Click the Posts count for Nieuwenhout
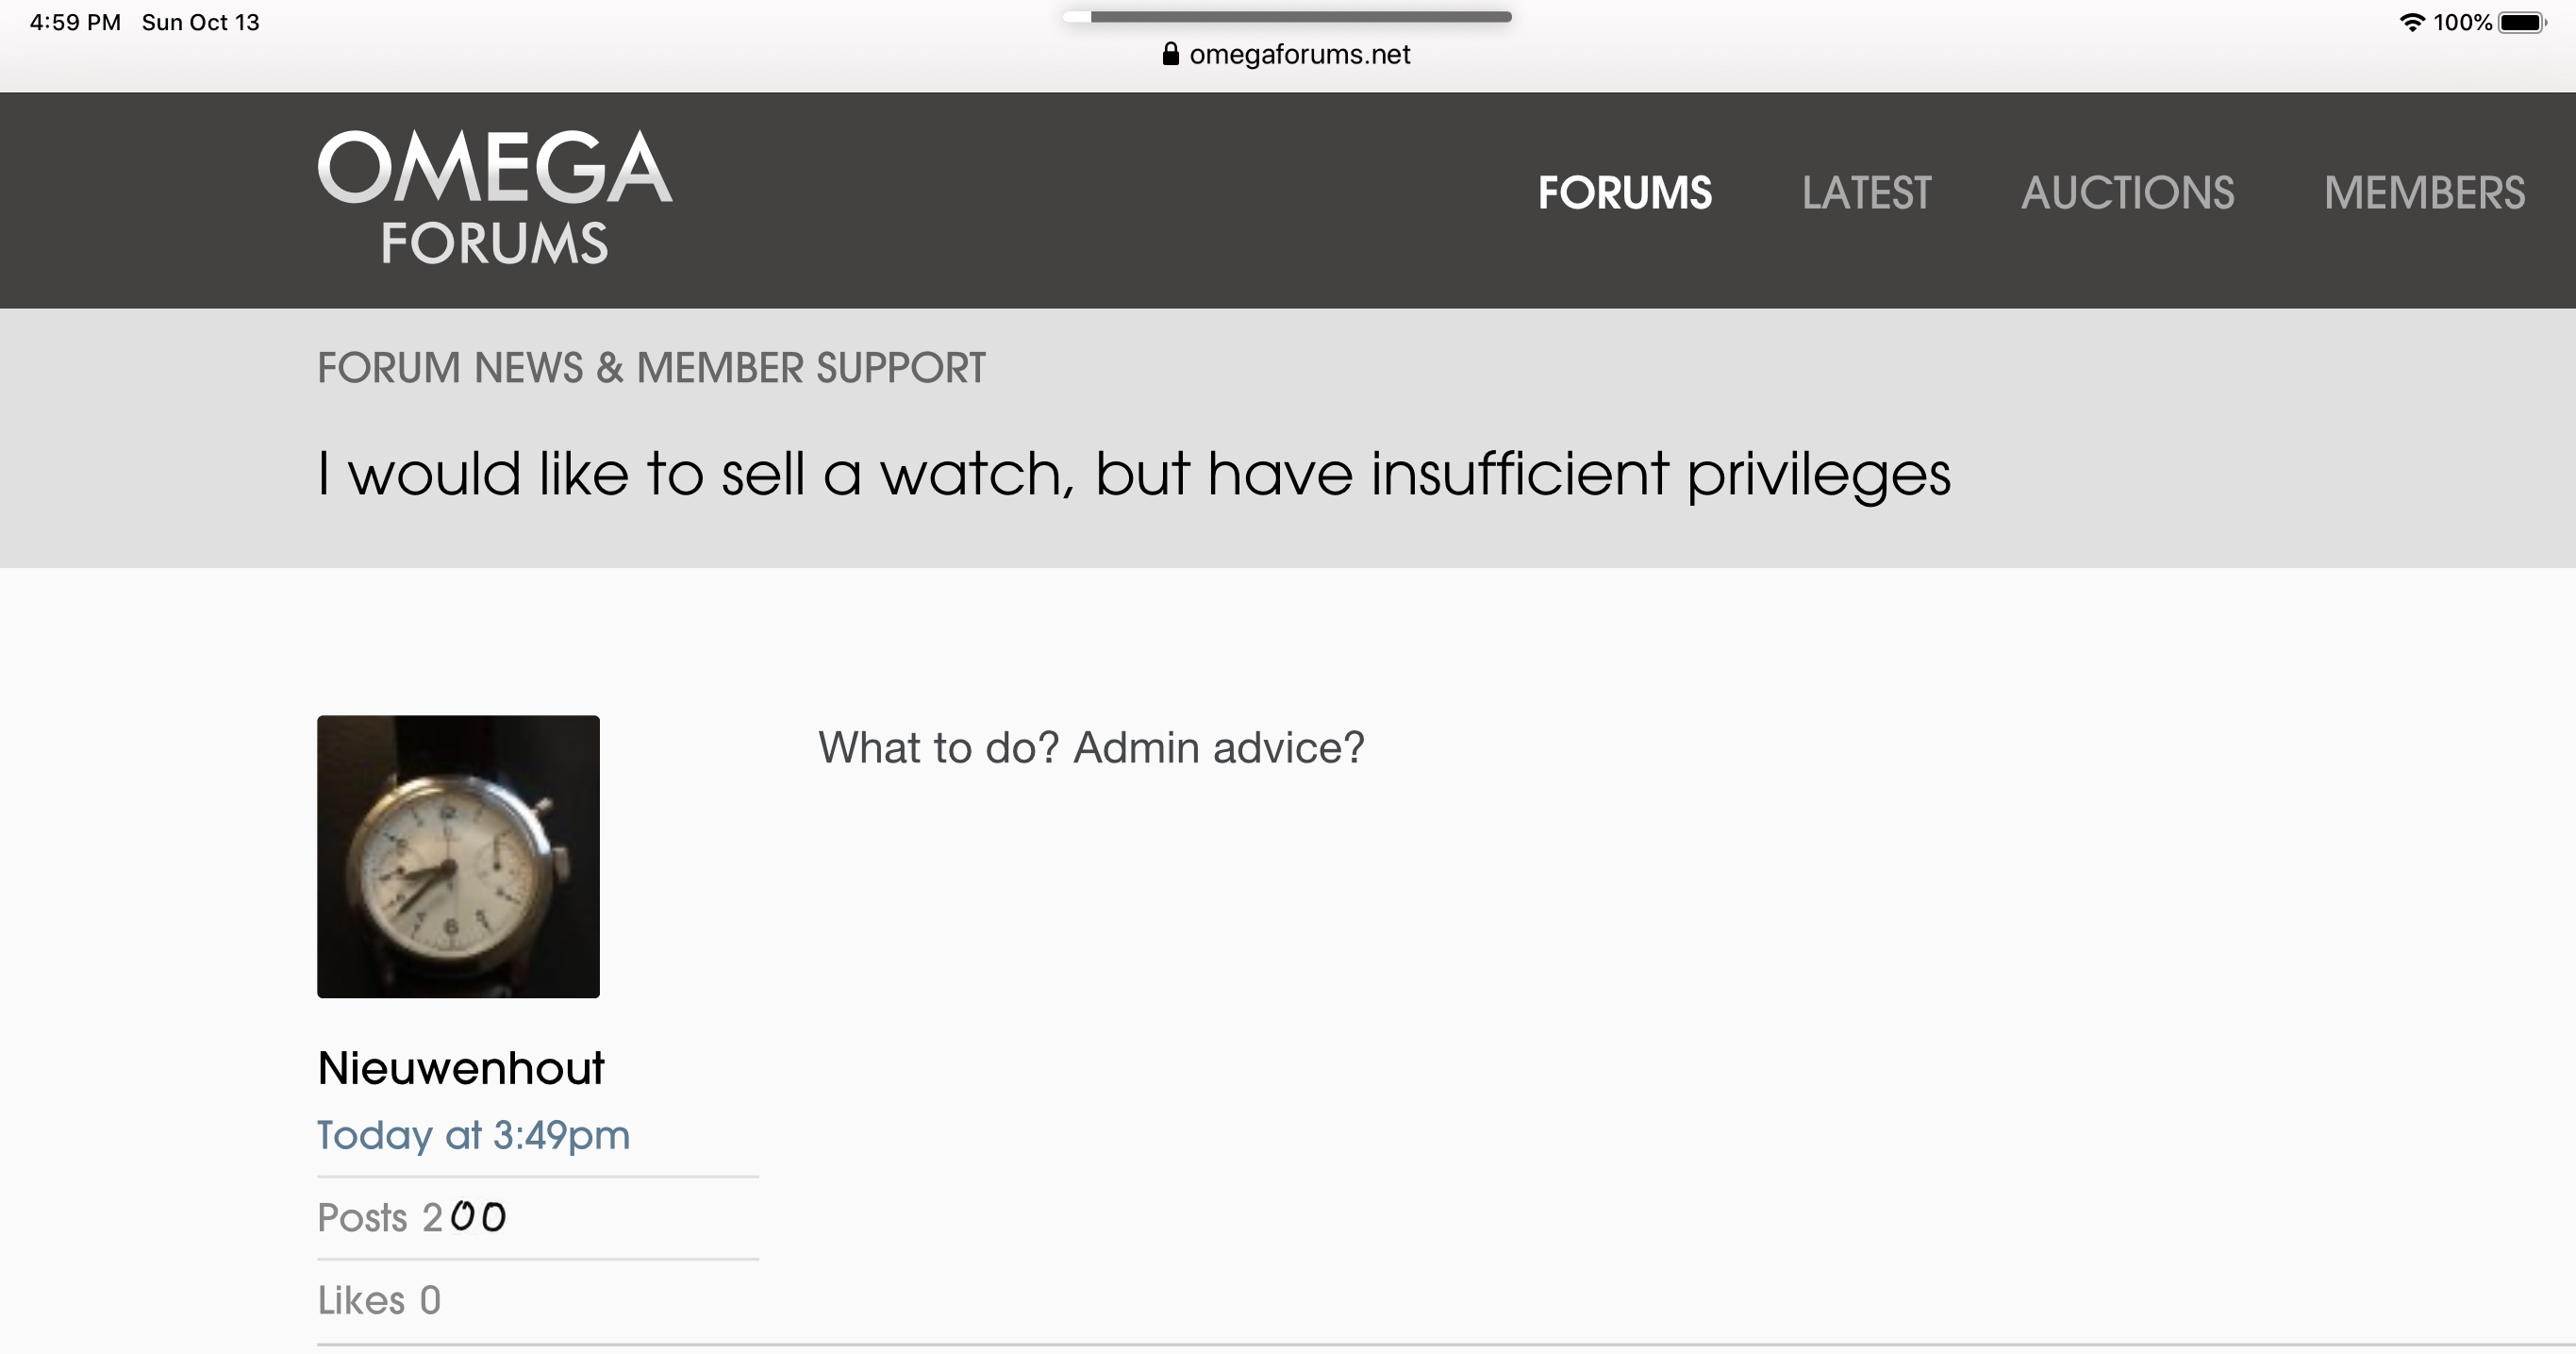The height and width of the screenshot is (1354, 2576). pos(412,1218)
